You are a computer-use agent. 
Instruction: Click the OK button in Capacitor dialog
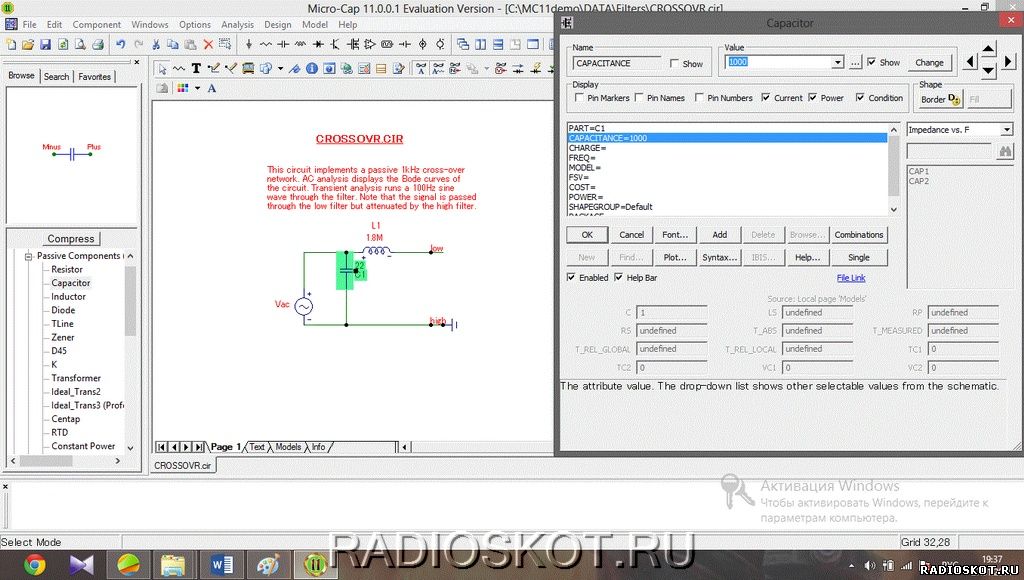[587, 234]
